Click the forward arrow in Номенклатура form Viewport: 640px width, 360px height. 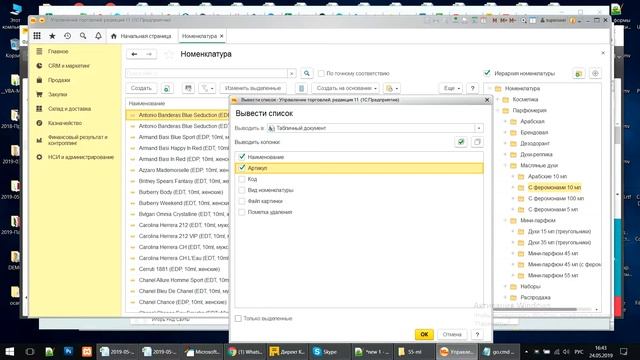(149, 54)
